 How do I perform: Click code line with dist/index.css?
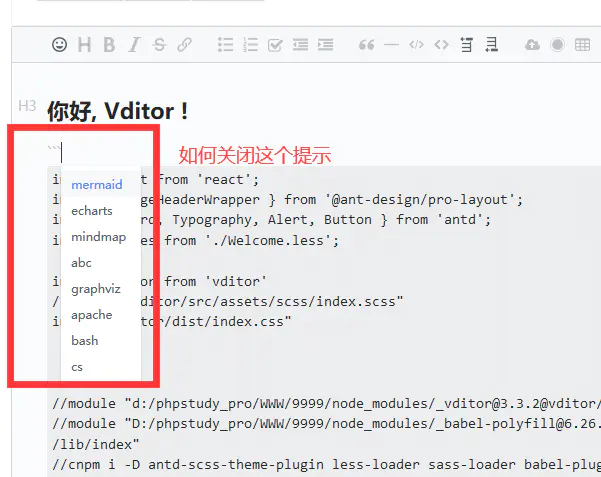(172, 321)
